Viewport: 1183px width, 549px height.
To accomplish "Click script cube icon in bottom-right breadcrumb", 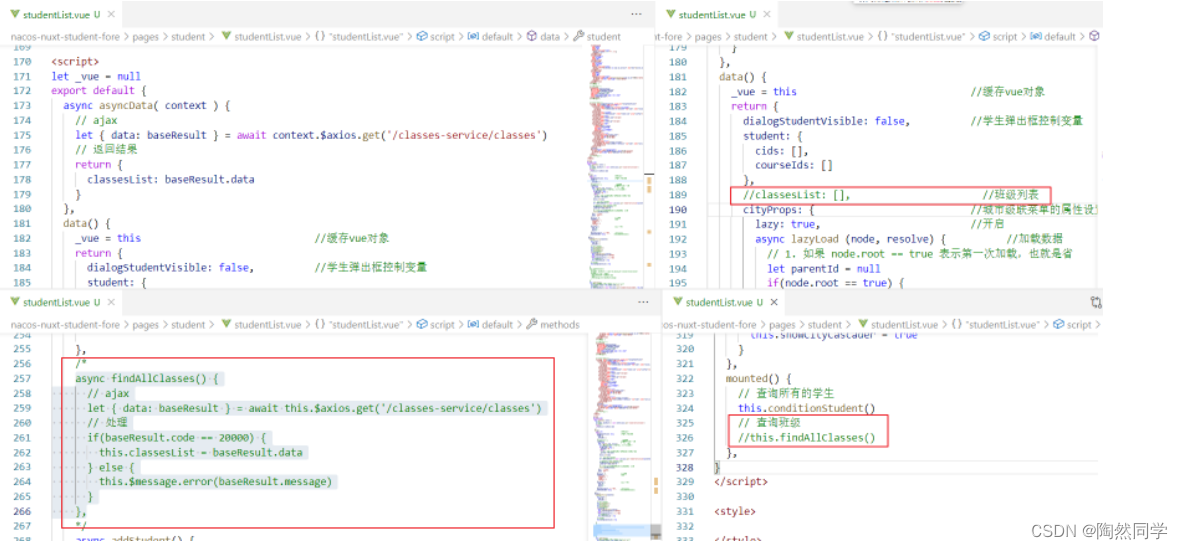I will 1059,325.
